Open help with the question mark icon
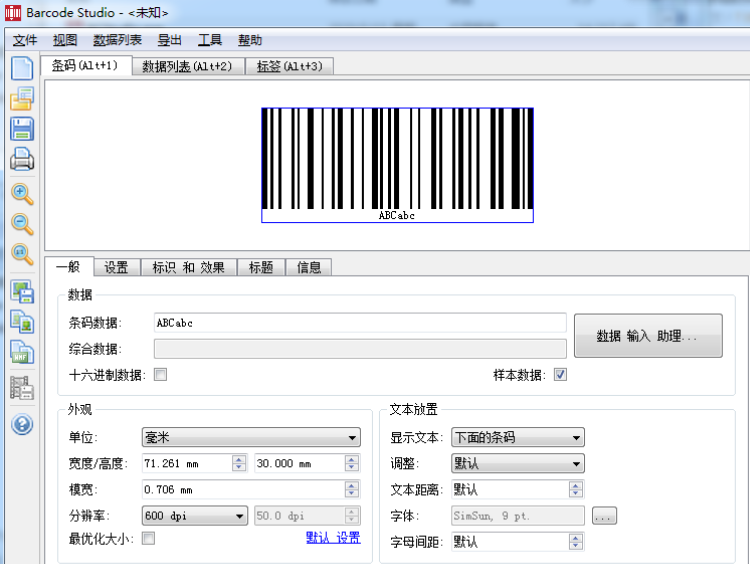750x564 pixels. (x=21, y=424)
